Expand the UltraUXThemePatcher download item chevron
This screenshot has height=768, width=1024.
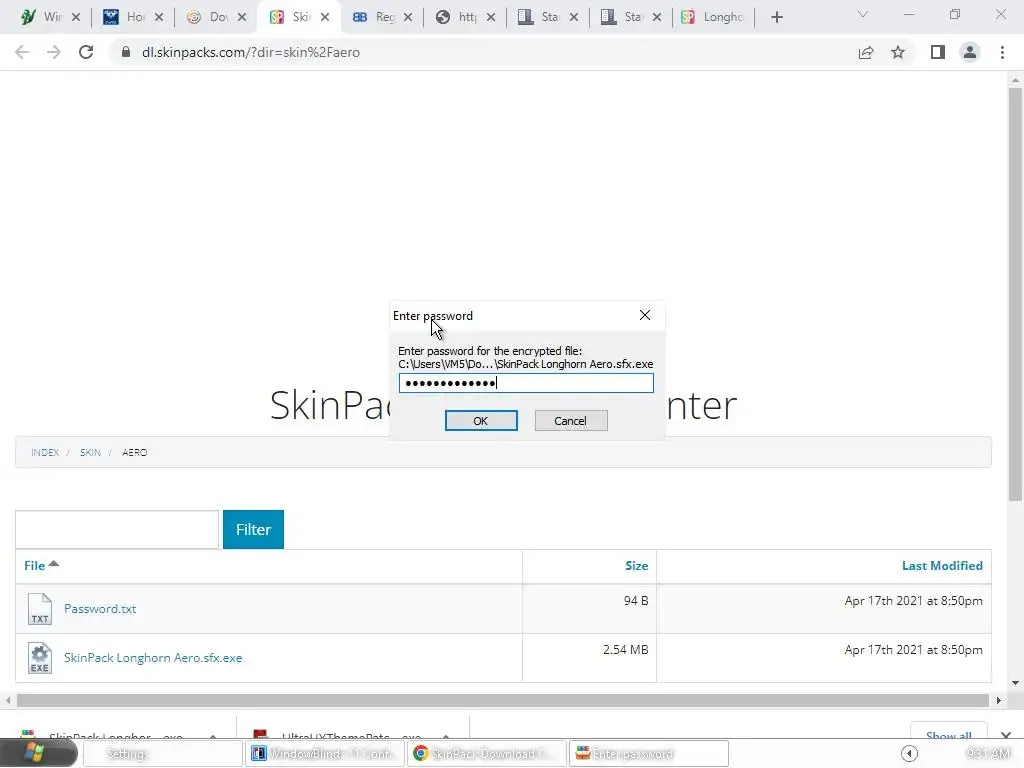(446, 736)
